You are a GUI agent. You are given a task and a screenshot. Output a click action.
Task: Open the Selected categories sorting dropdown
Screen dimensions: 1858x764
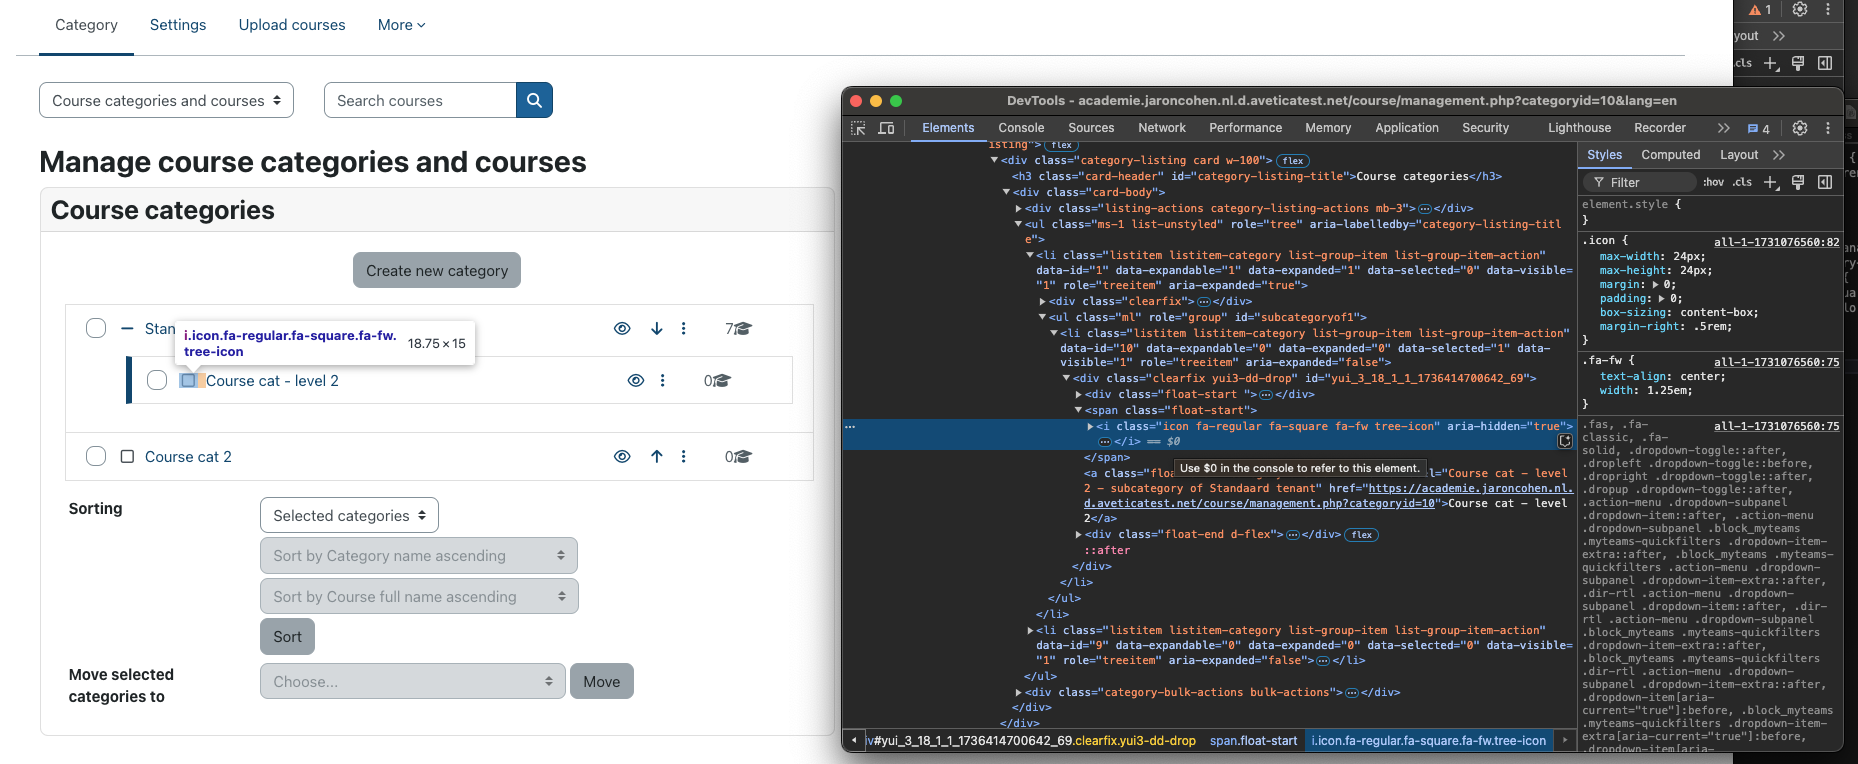pyautogui.click(x=349, y=515)
